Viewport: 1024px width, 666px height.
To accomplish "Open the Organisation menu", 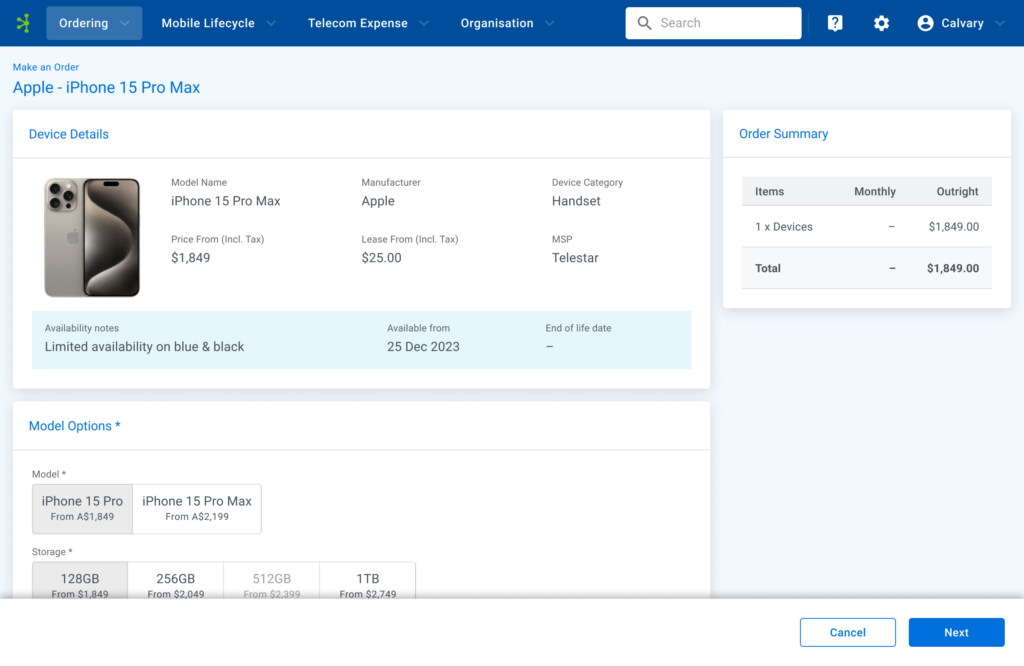I will (508, 23).
